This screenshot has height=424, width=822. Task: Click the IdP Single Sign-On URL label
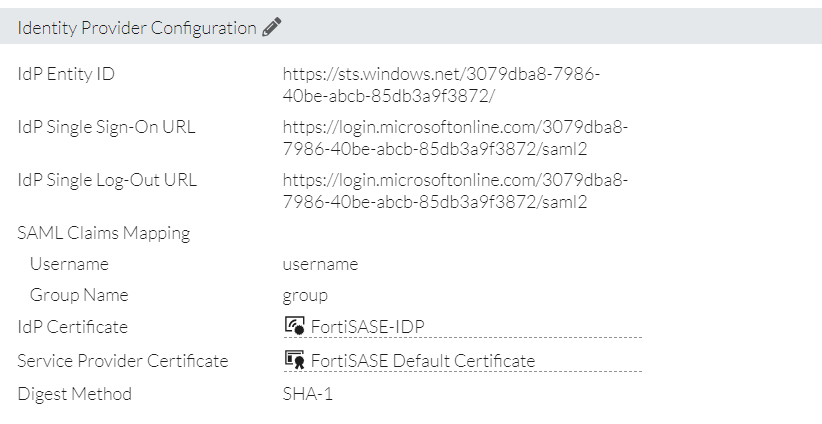coord(106,127)
